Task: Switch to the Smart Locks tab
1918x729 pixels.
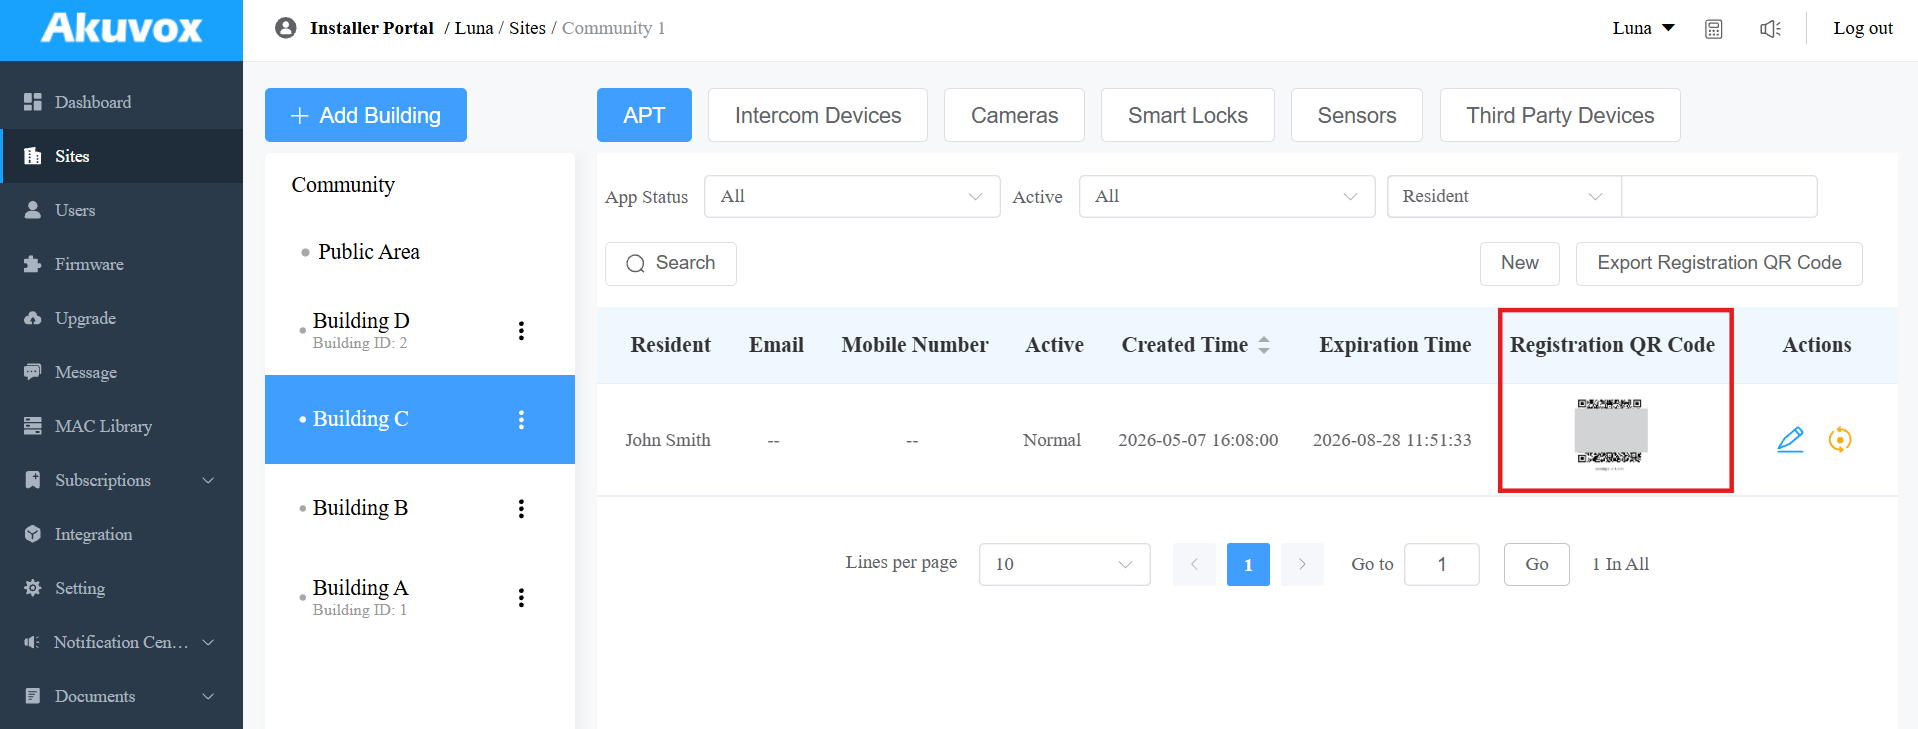Action: (1187, 116)
